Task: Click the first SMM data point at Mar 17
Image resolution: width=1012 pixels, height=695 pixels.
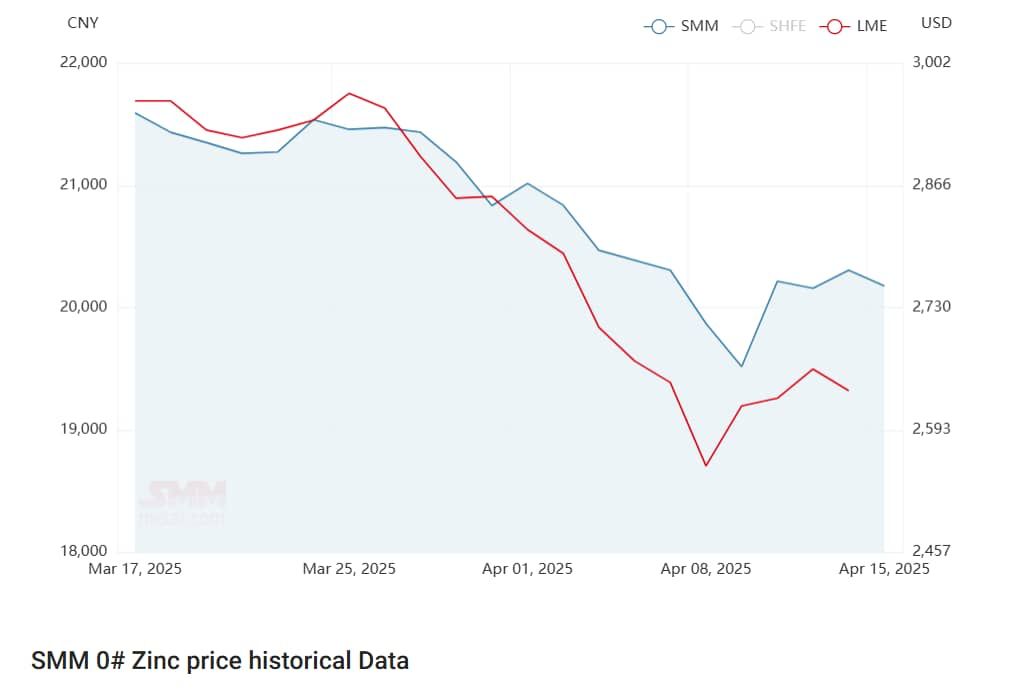Action: [x=136, y=113]
